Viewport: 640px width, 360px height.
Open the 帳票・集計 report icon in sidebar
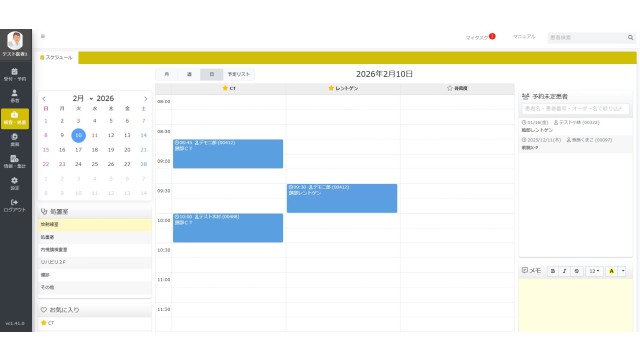coord(15,162)
